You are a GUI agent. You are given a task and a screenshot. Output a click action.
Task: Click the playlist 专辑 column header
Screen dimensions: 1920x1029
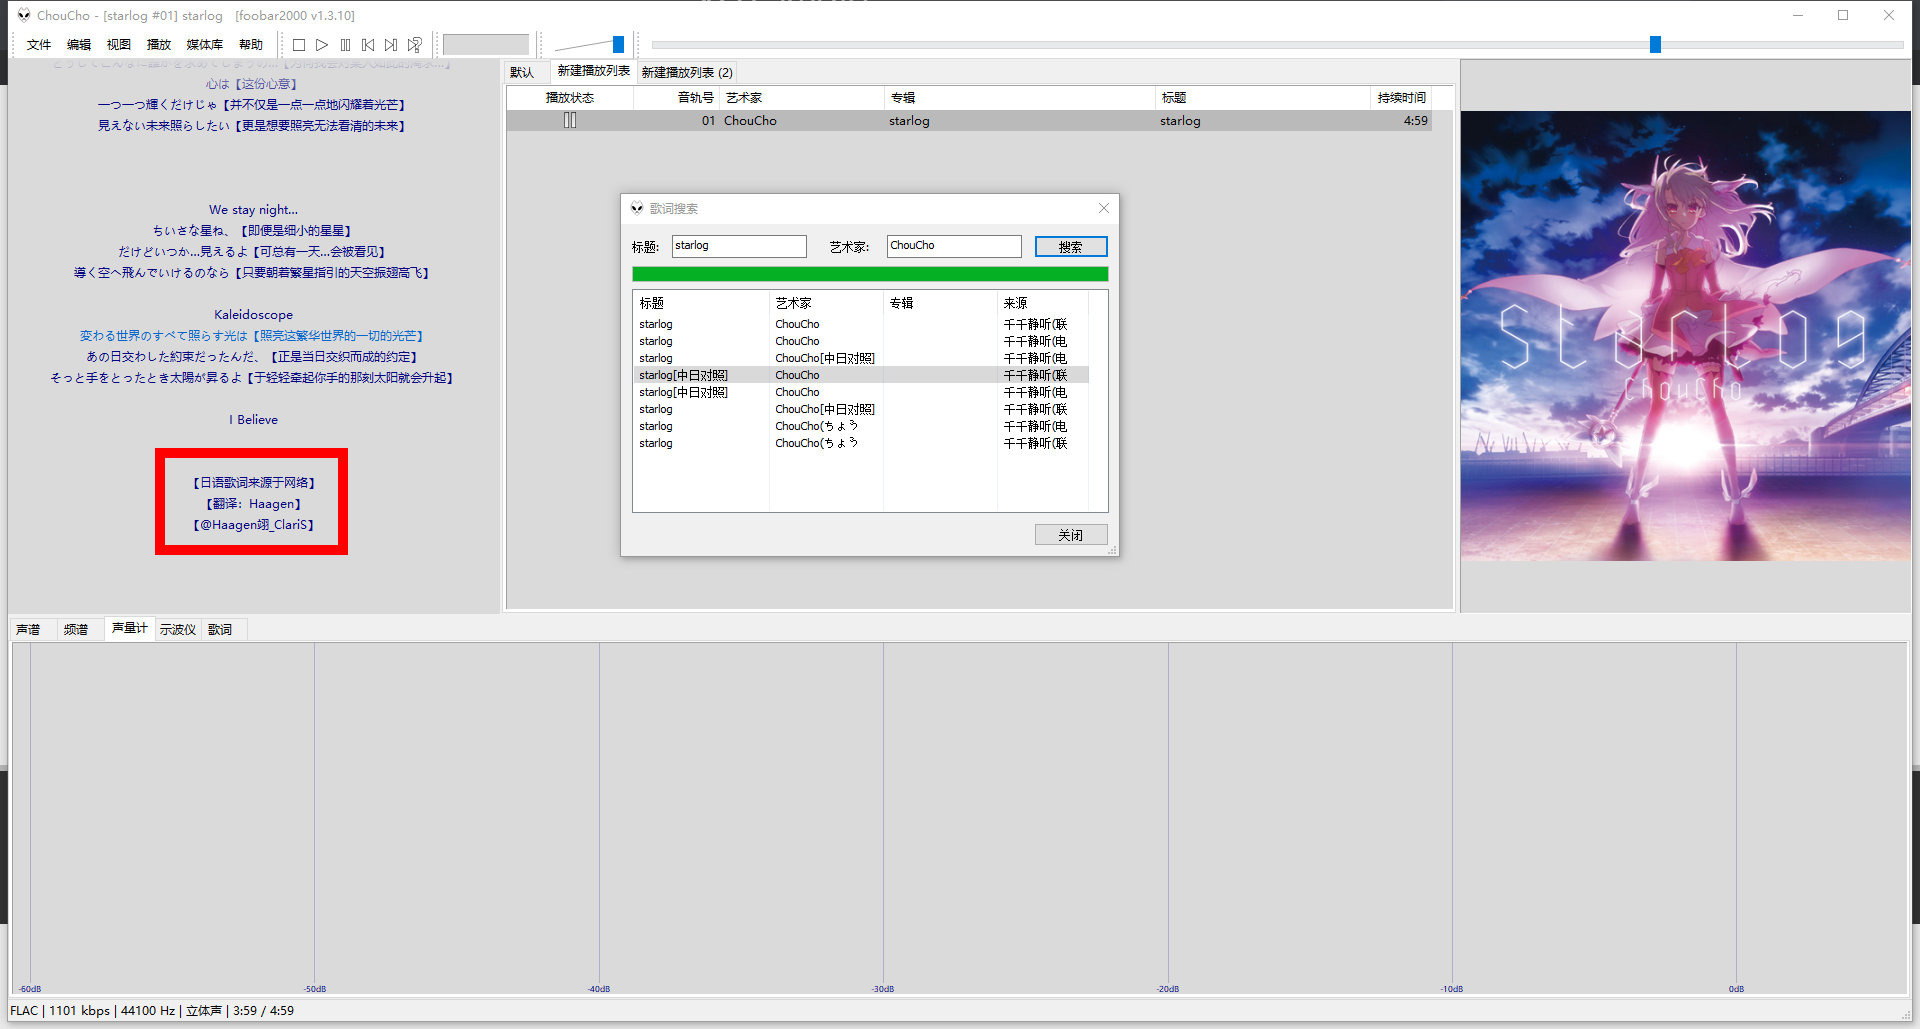pyautogui.click(x=1020, y=97)
